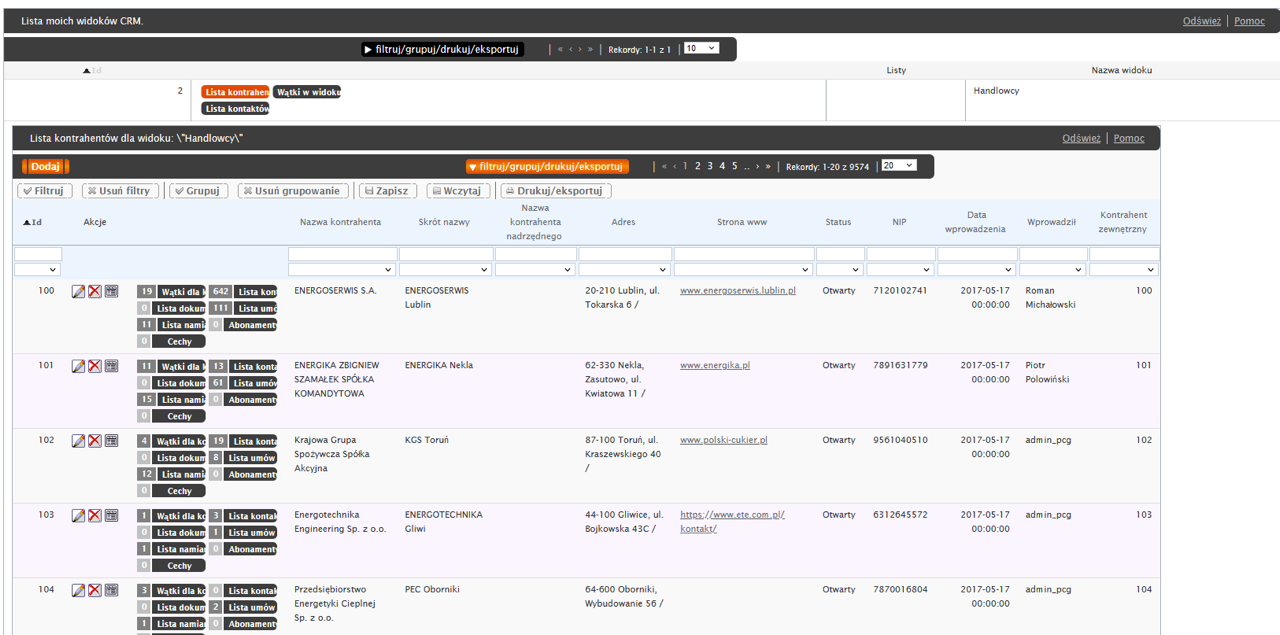Click the red delete icon for row 102
The height and width of the screenshot is (635, 1280).
(94, 441)
